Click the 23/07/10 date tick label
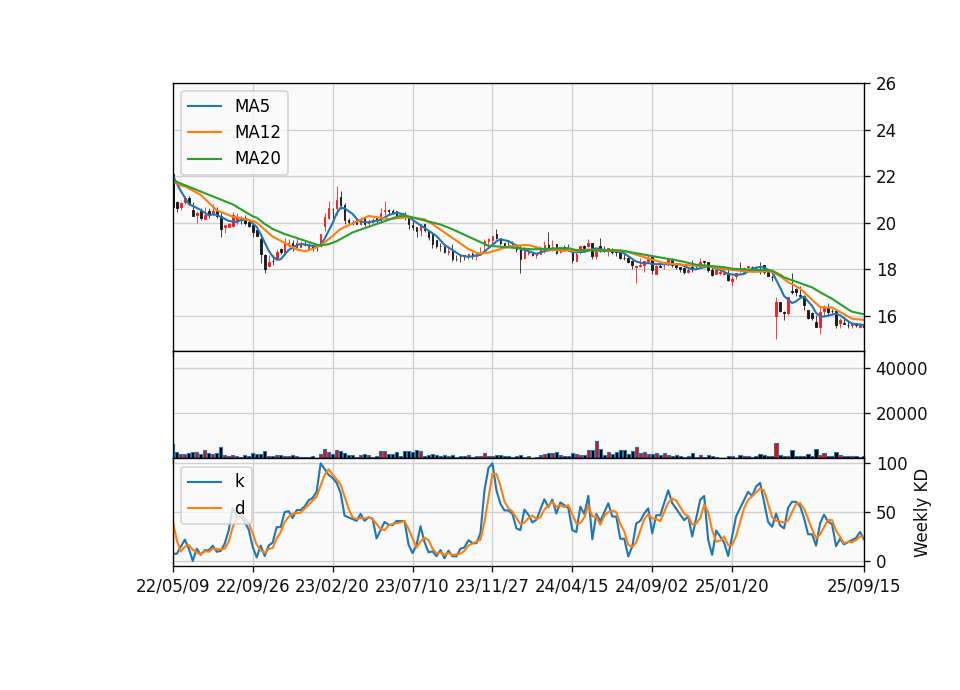This screenshot has width=960, height=690. pos(412,586)
